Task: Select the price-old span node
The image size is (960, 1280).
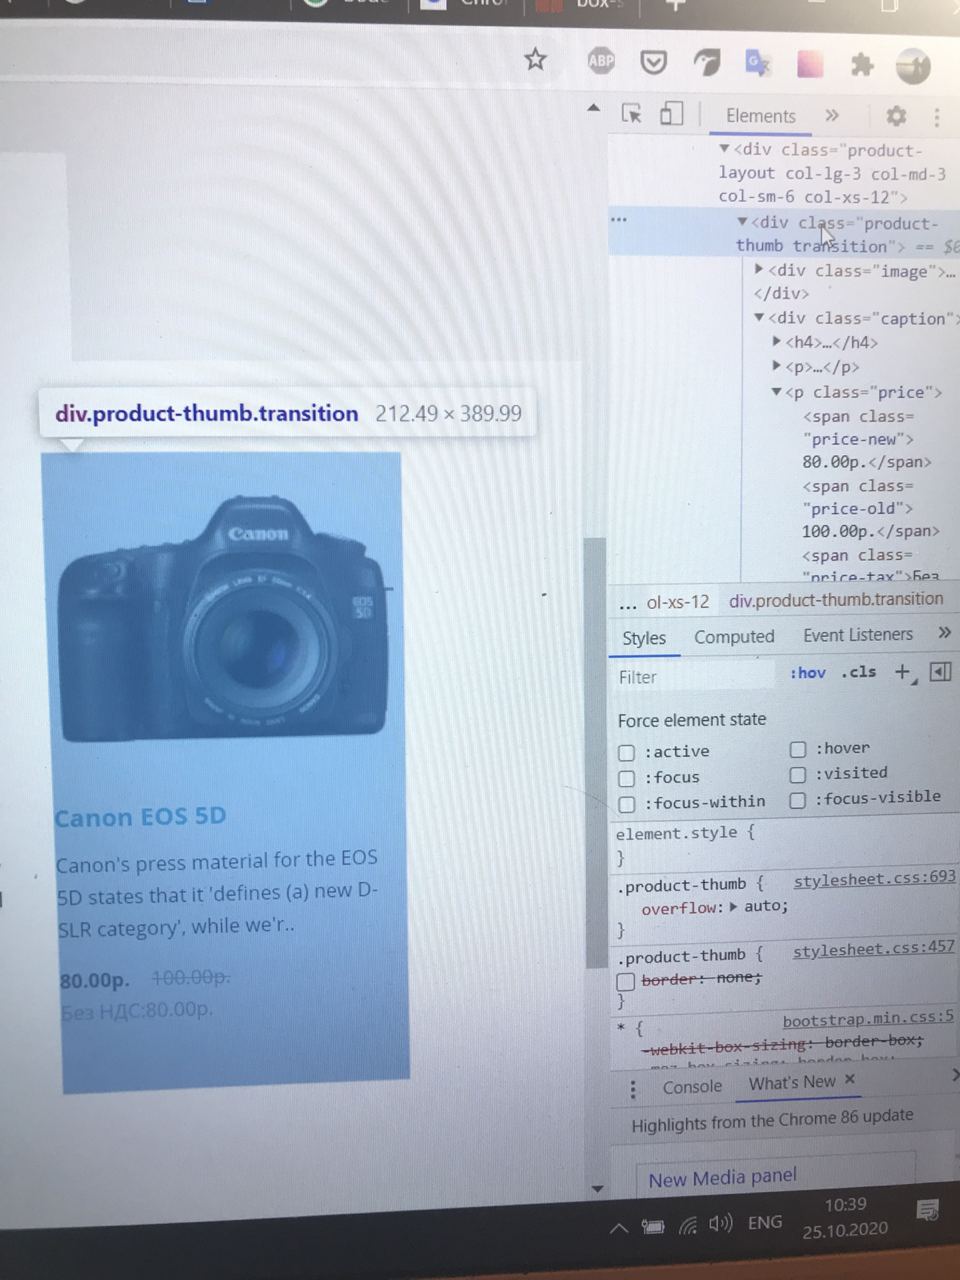Action: tap(870, 508)
